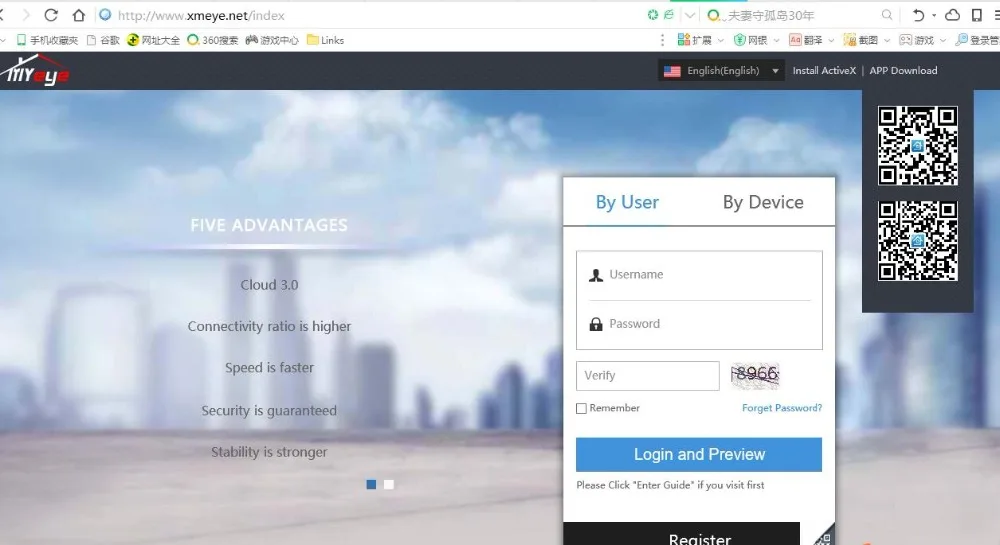The width and height of the screenshot is (1000, 545).
Task: Go to the browser home page icon
Action: [78, 15]
